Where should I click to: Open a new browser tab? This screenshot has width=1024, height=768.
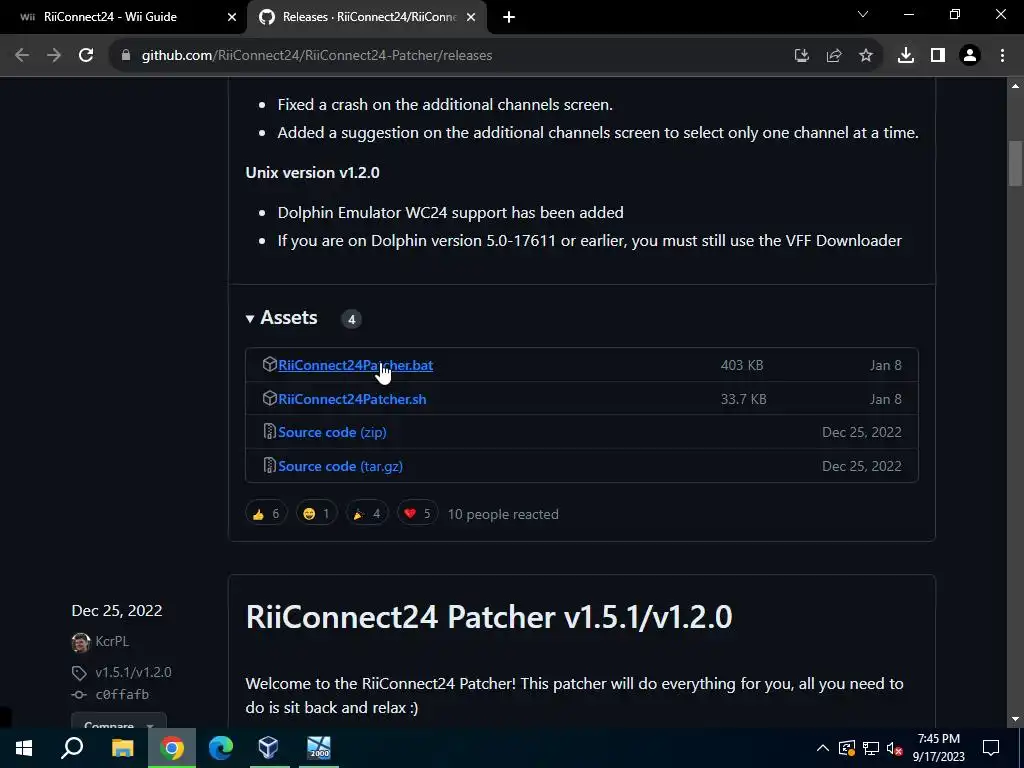click(x=509, y=17)
